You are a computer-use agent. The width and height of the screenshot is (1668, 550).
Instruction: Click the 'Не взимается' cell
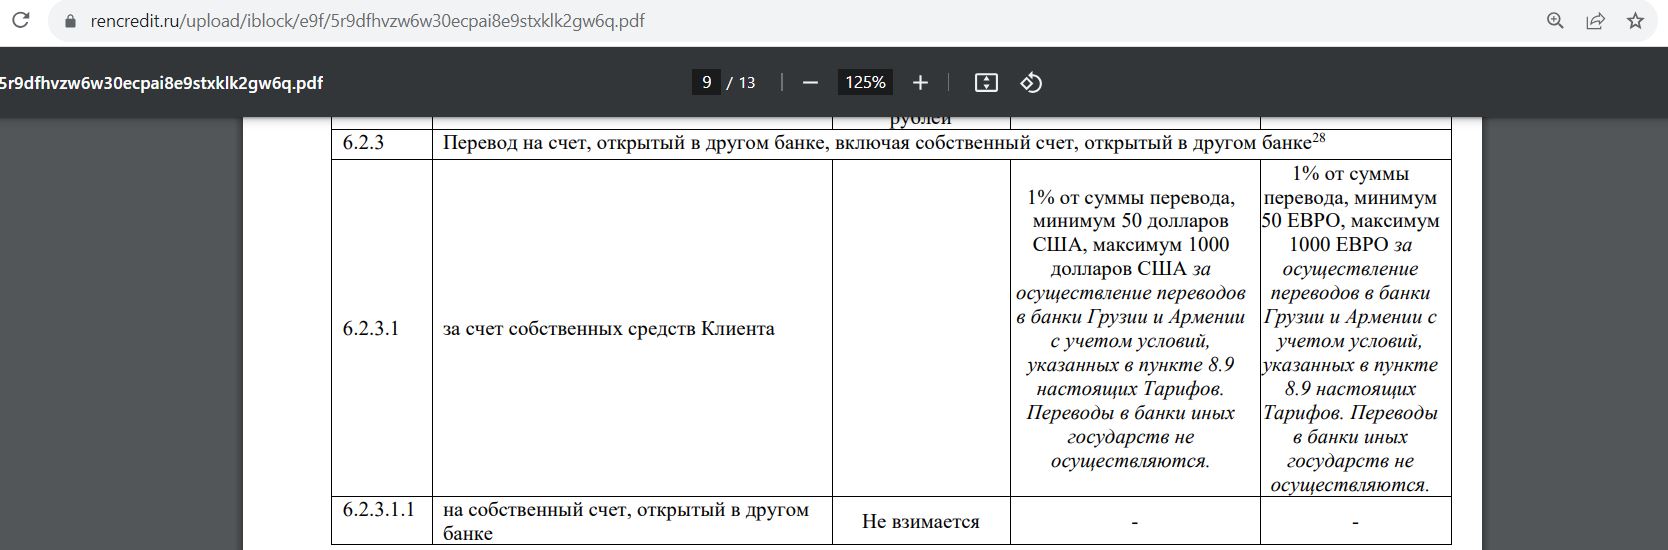click(x=920, y=521)
